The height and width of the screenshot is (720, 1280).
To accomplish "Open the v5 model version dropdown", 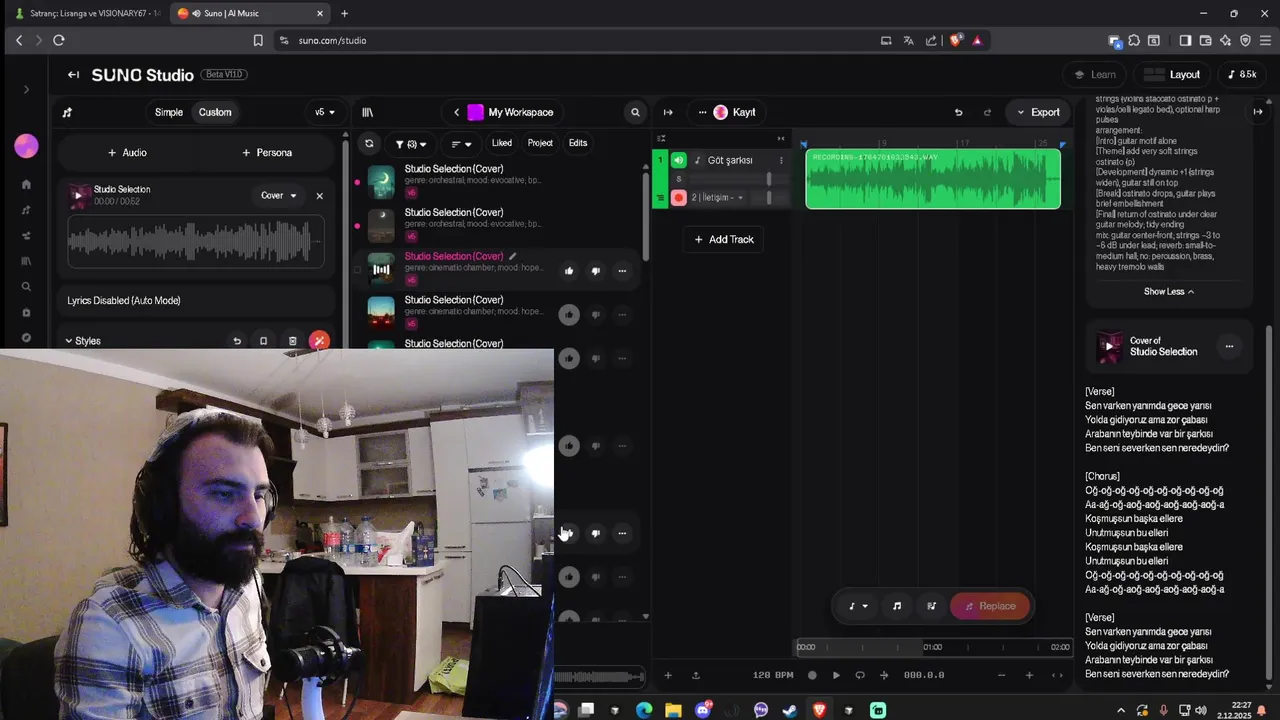I will (x=325, y=112).
